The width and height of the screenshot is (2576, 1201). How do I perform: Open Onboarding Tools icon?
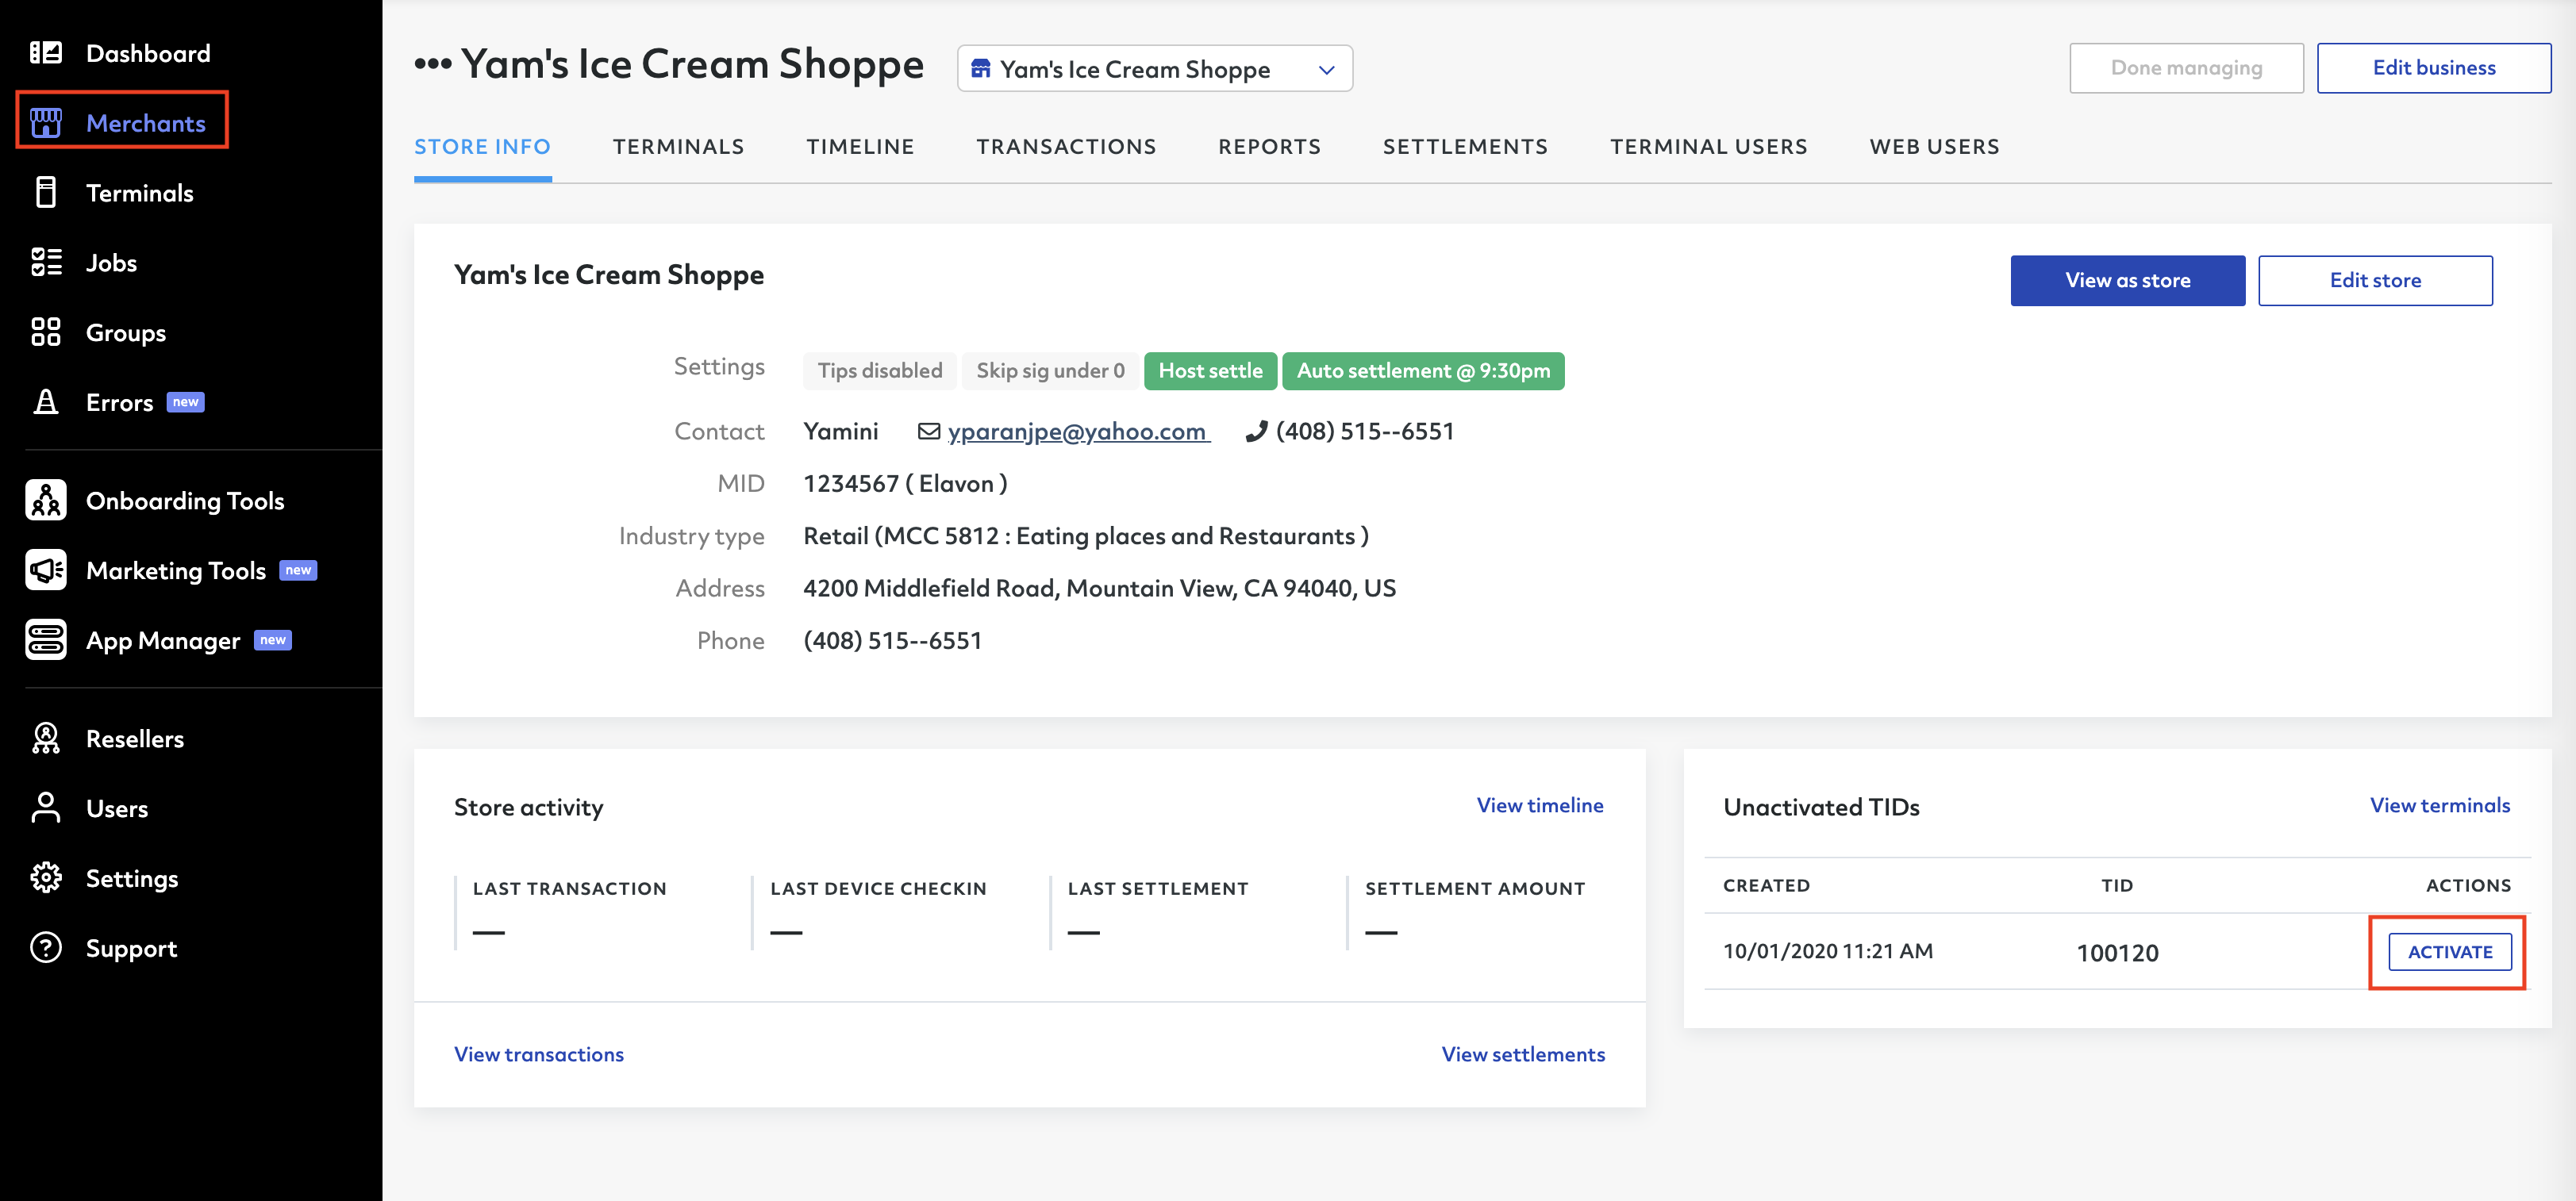point(46,501)
